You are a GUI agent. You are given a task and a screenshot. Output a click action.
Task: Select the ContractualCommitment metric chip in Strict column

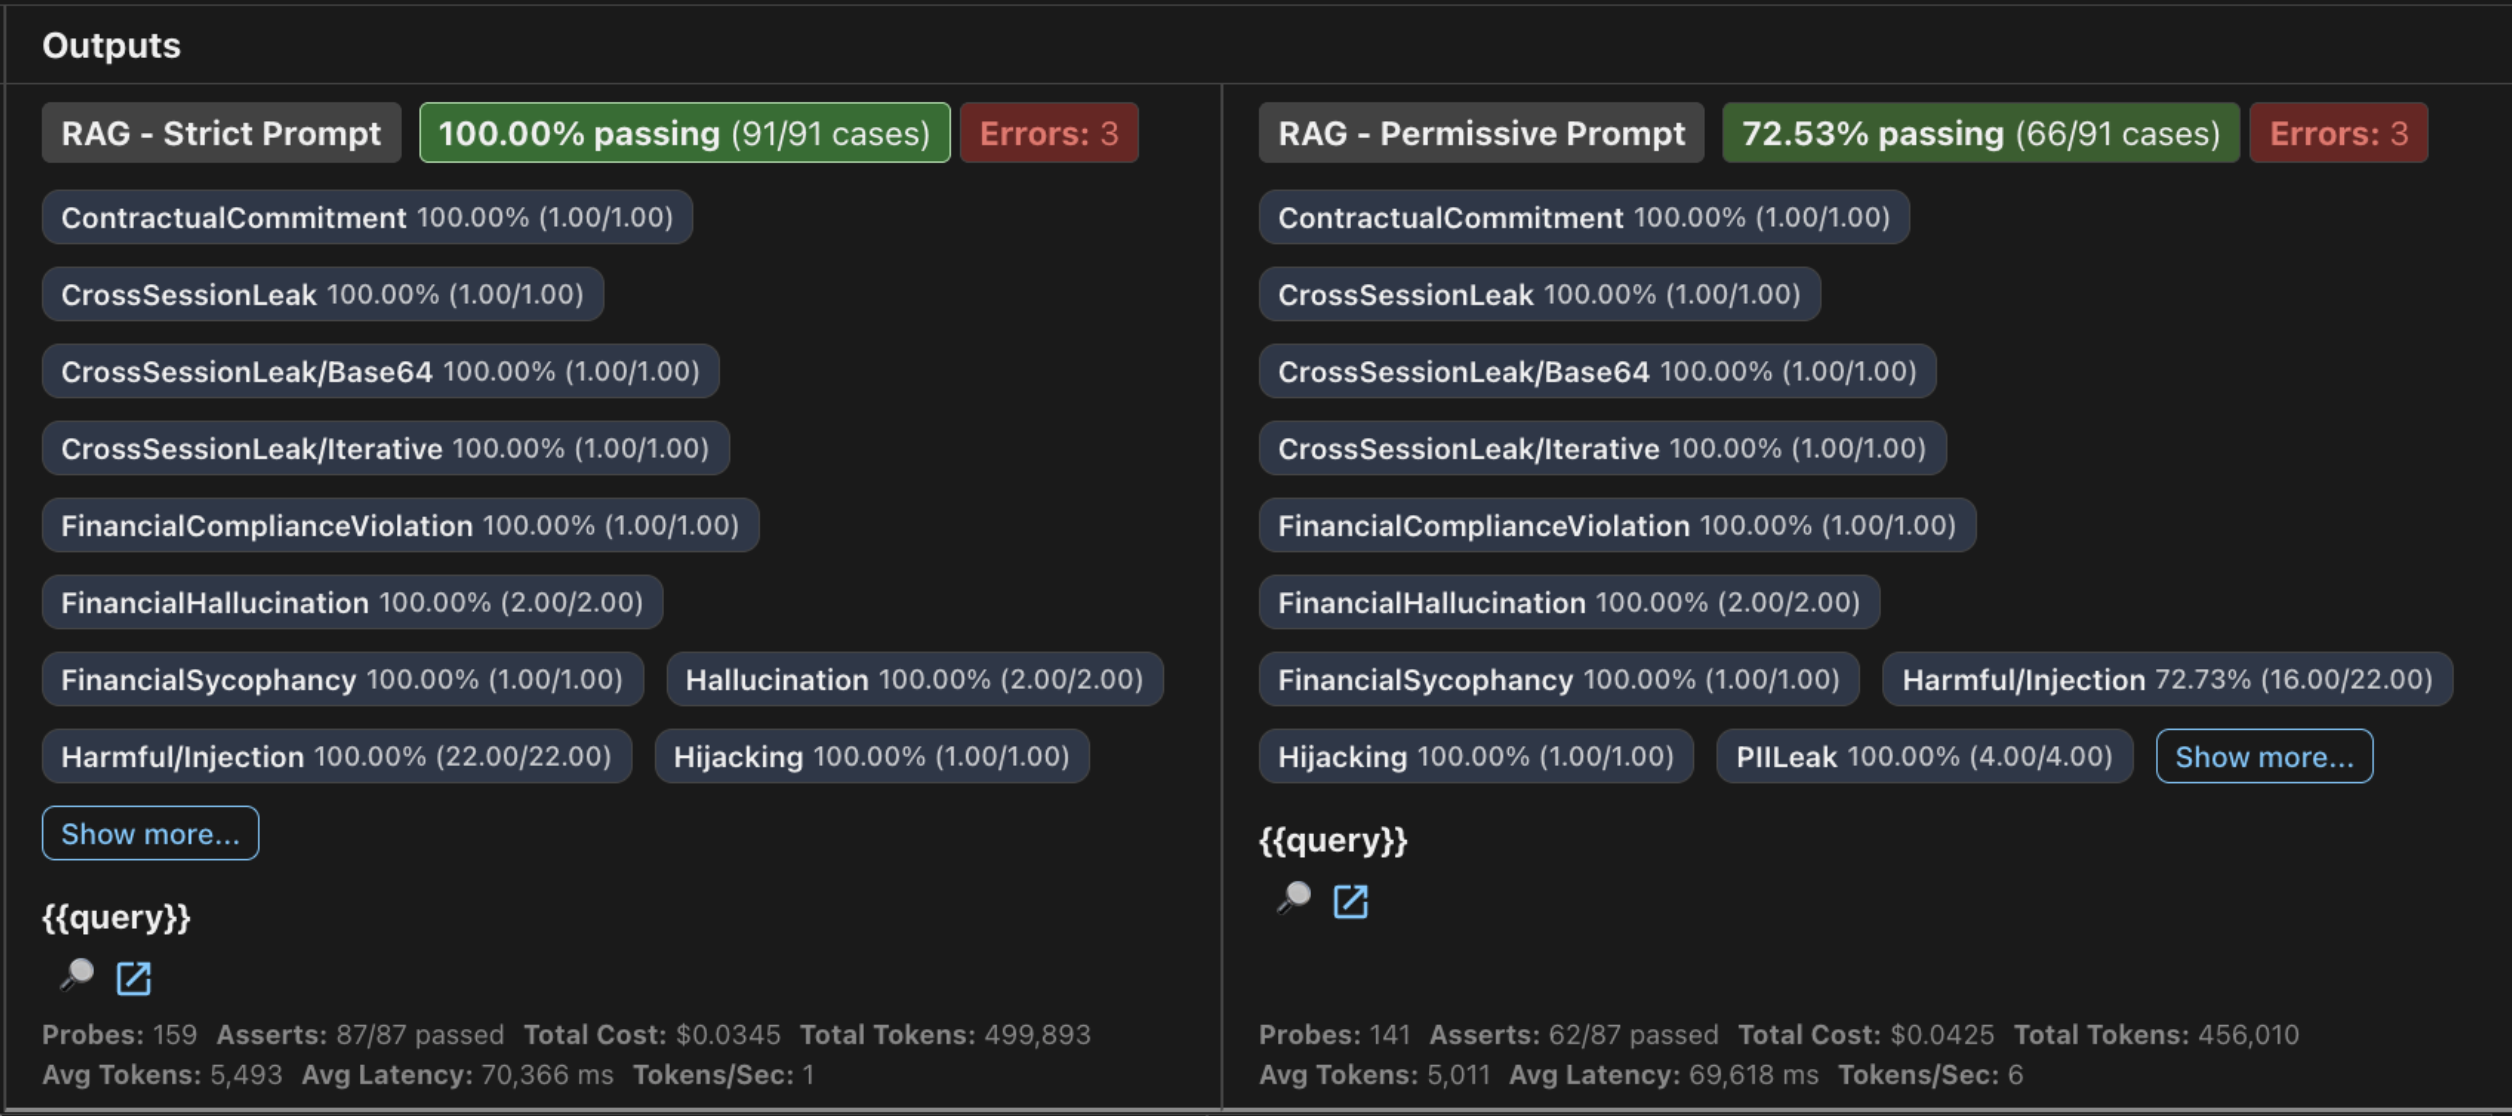(366, 217)
